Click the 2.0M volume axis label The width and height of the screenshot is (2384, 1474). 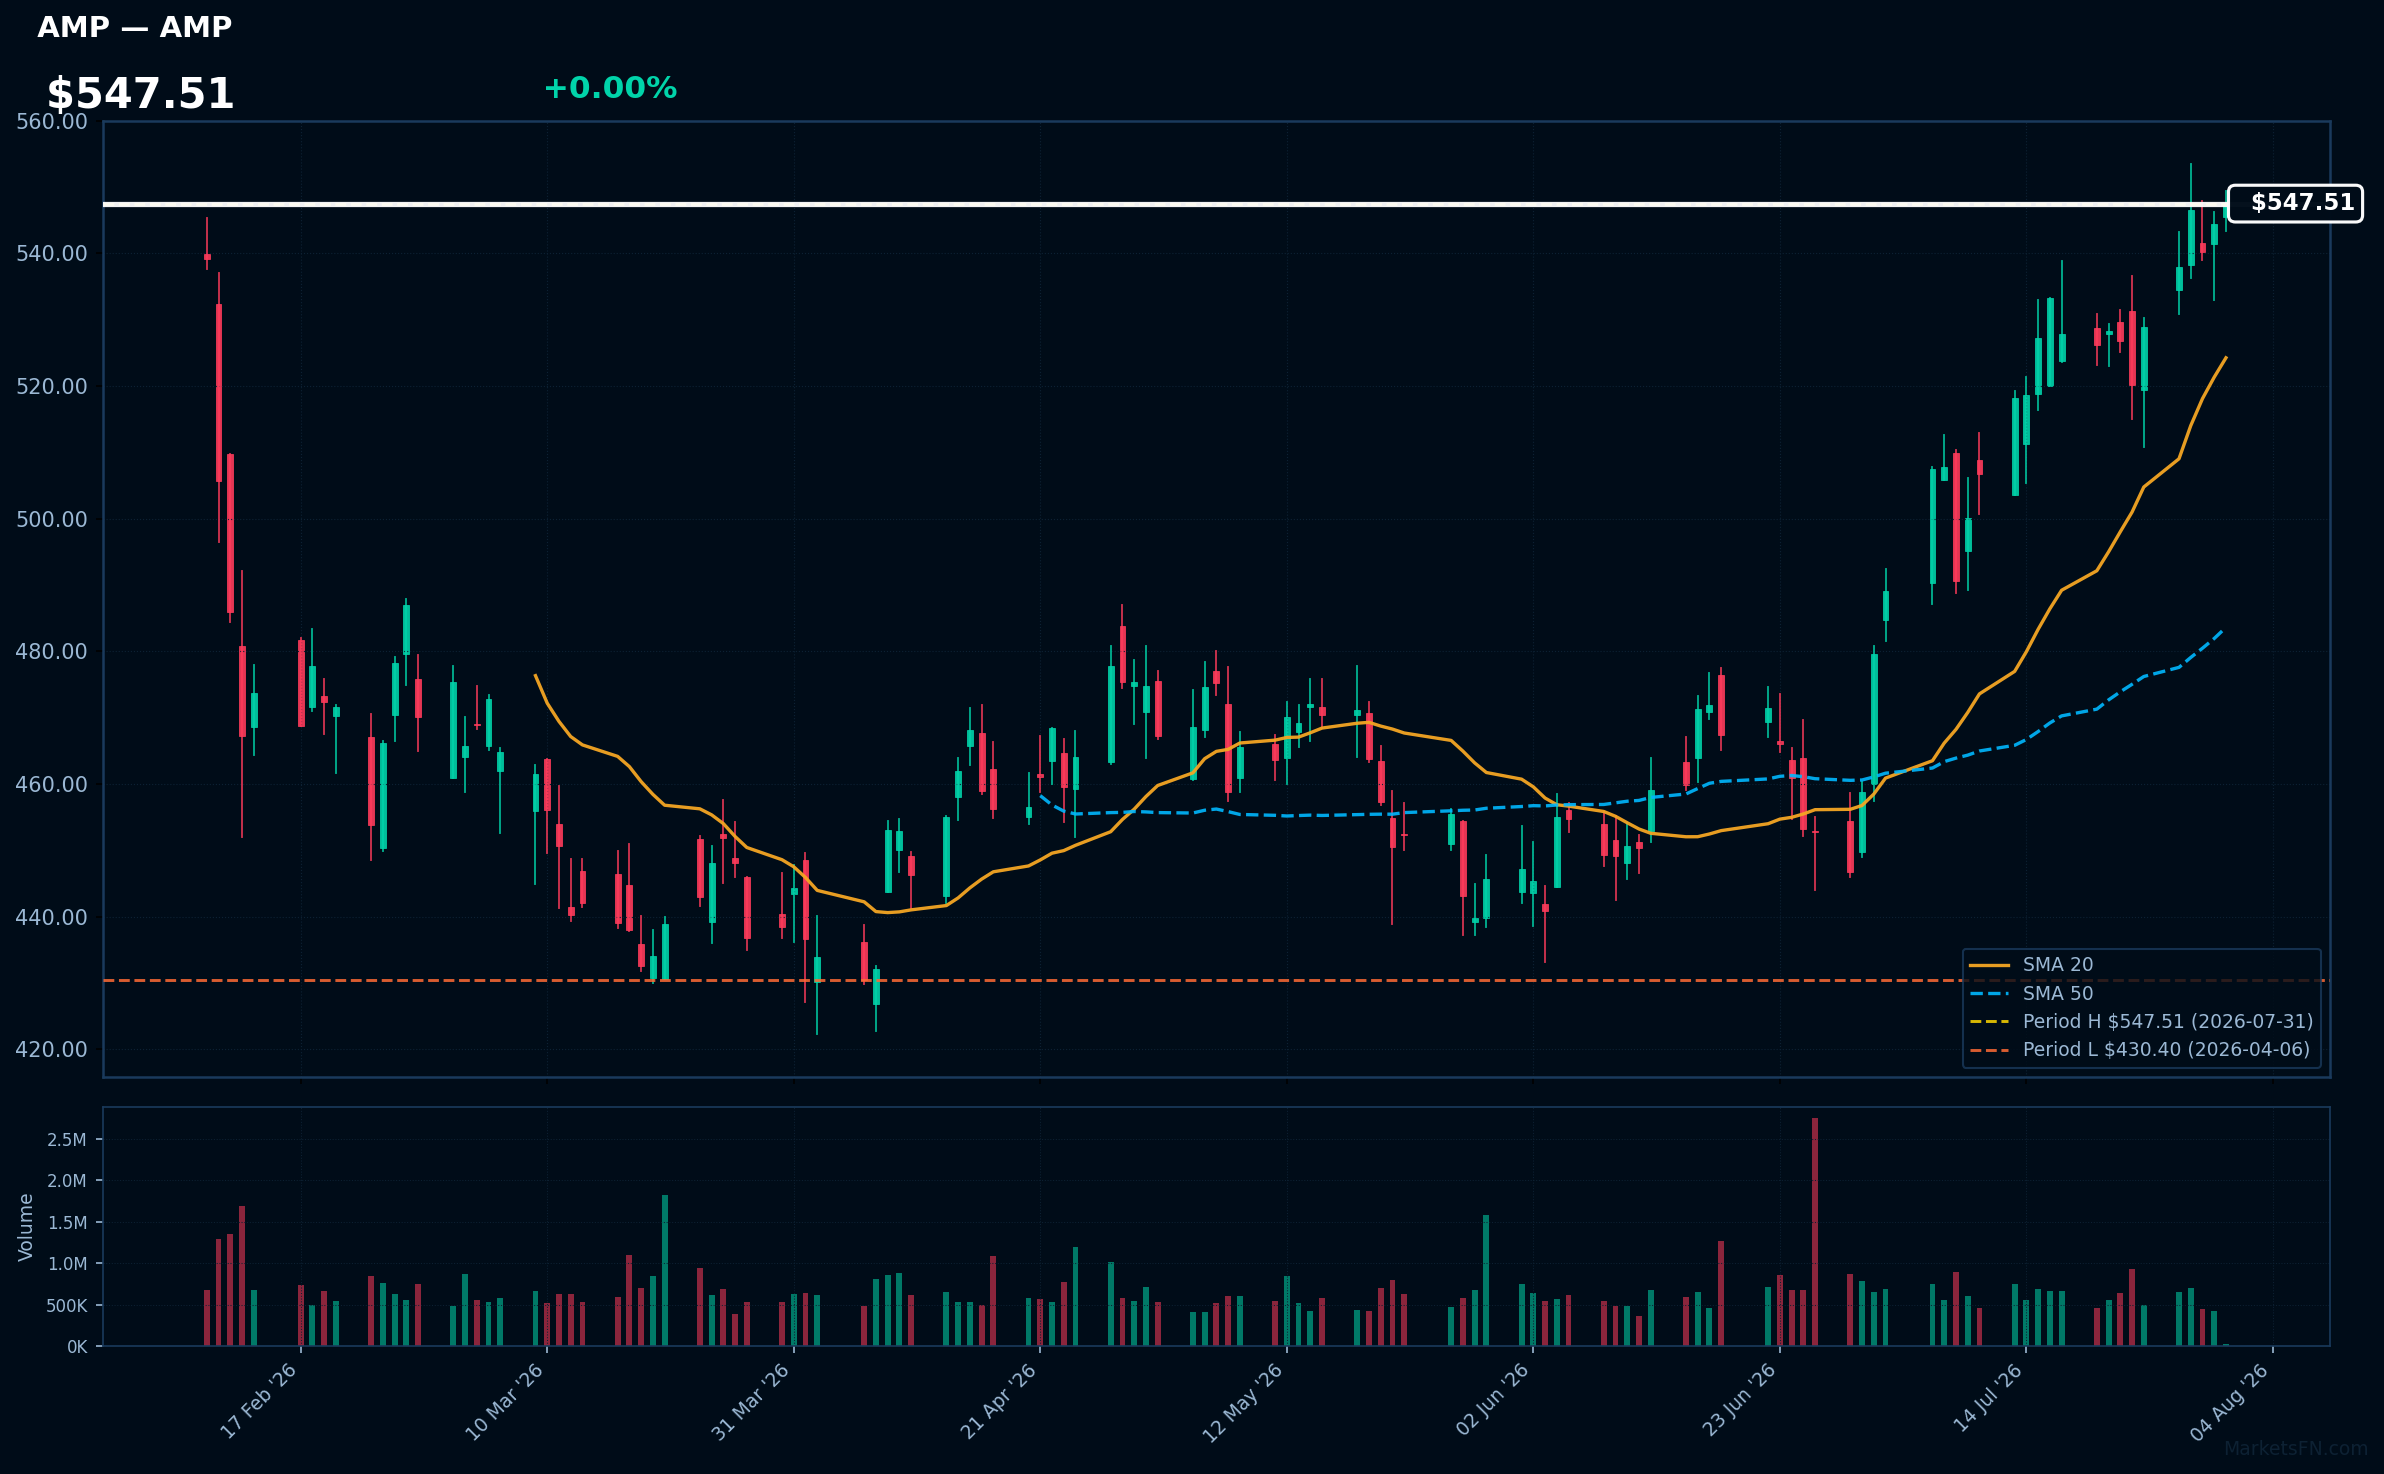pyautogui.click(x=67, y=1181)
